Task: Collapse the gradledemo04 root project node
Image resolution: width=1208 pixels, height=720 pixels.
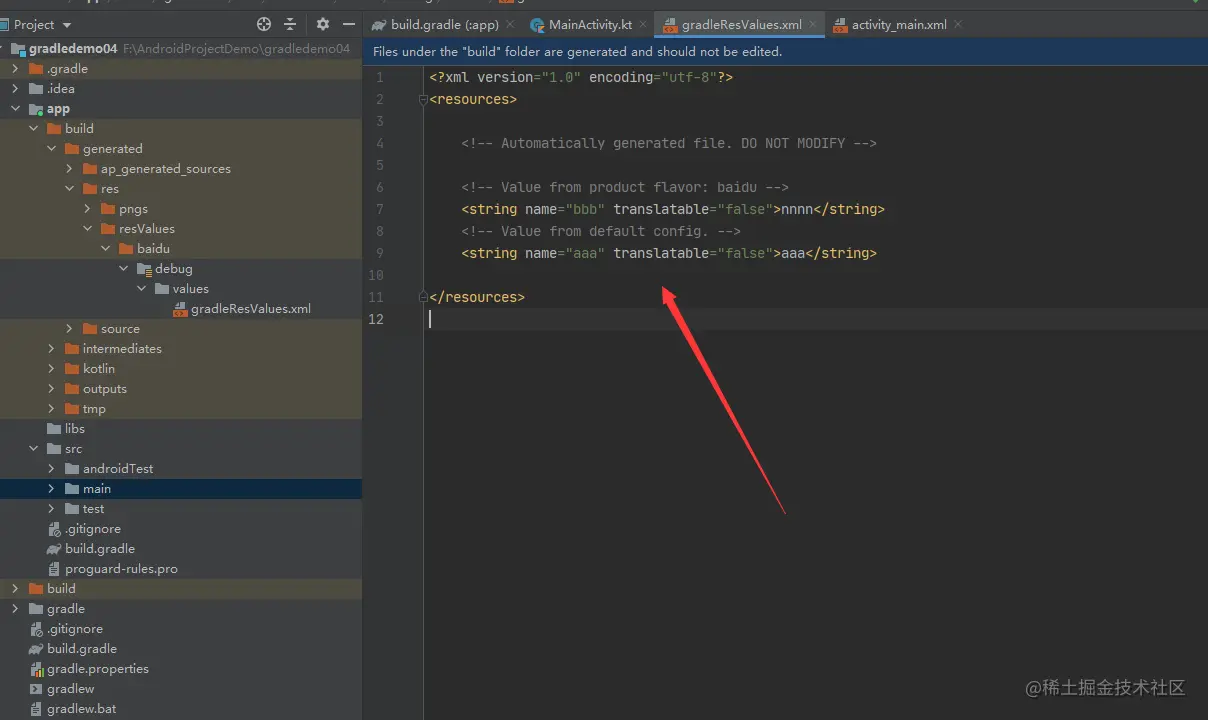Action: click(x=4, y=49)
